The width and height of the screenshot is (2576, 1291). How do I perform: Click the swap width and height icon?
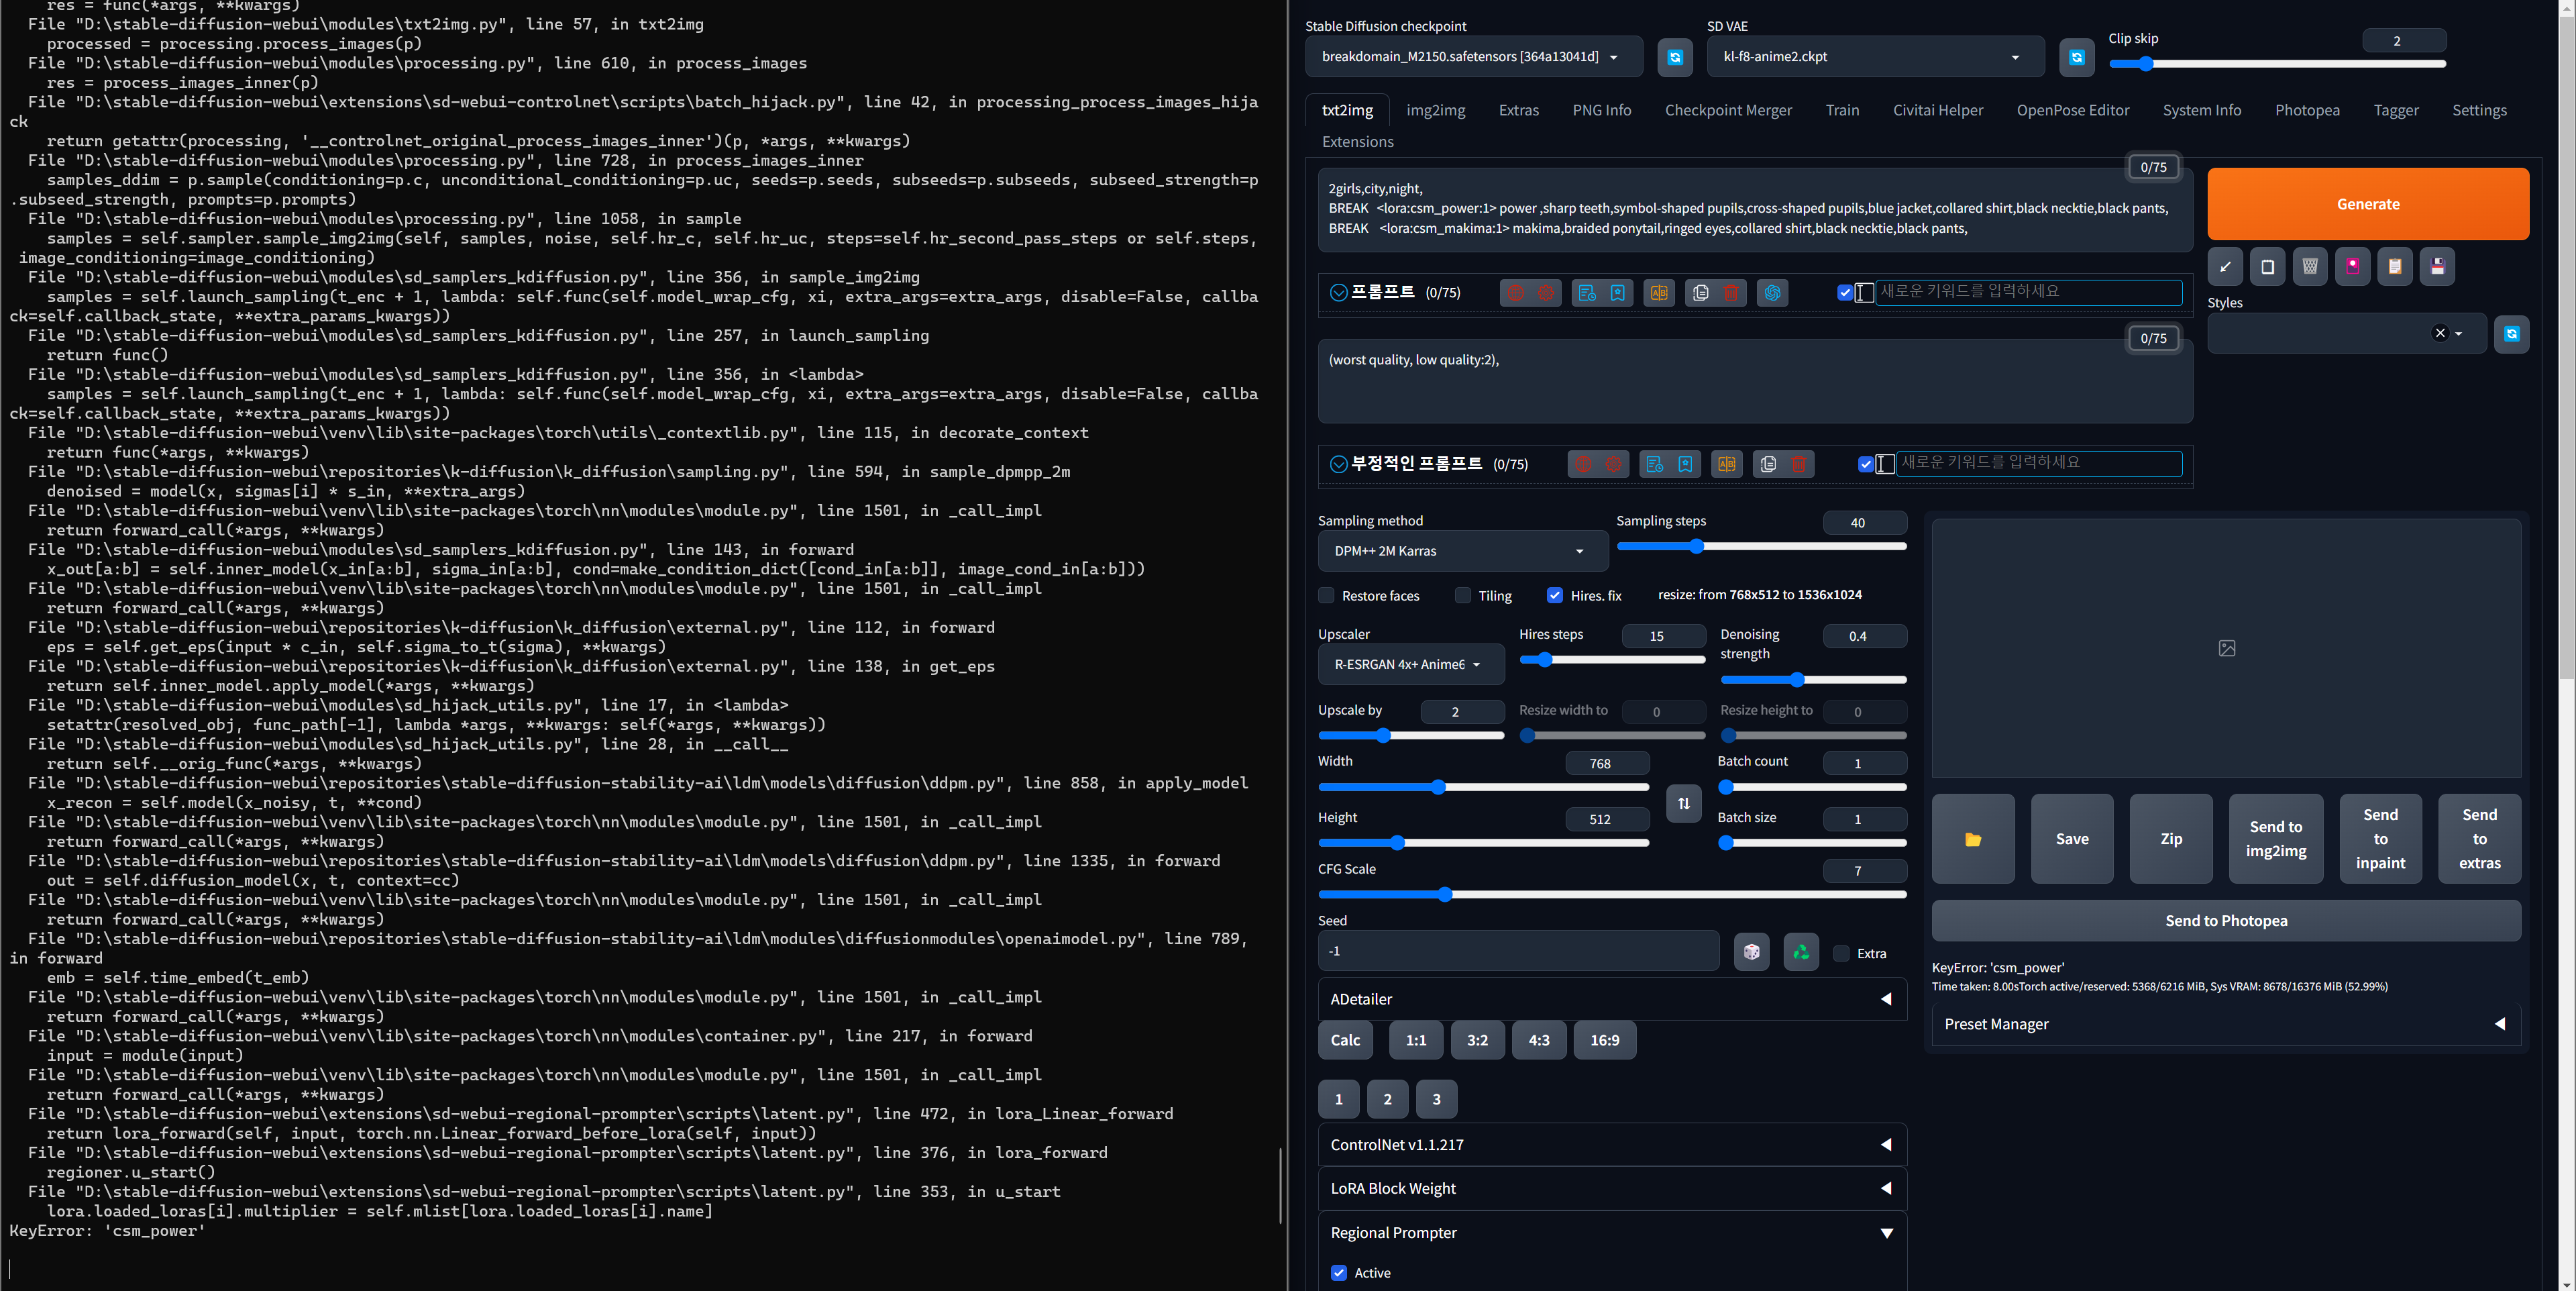[x=1683, y=803]
